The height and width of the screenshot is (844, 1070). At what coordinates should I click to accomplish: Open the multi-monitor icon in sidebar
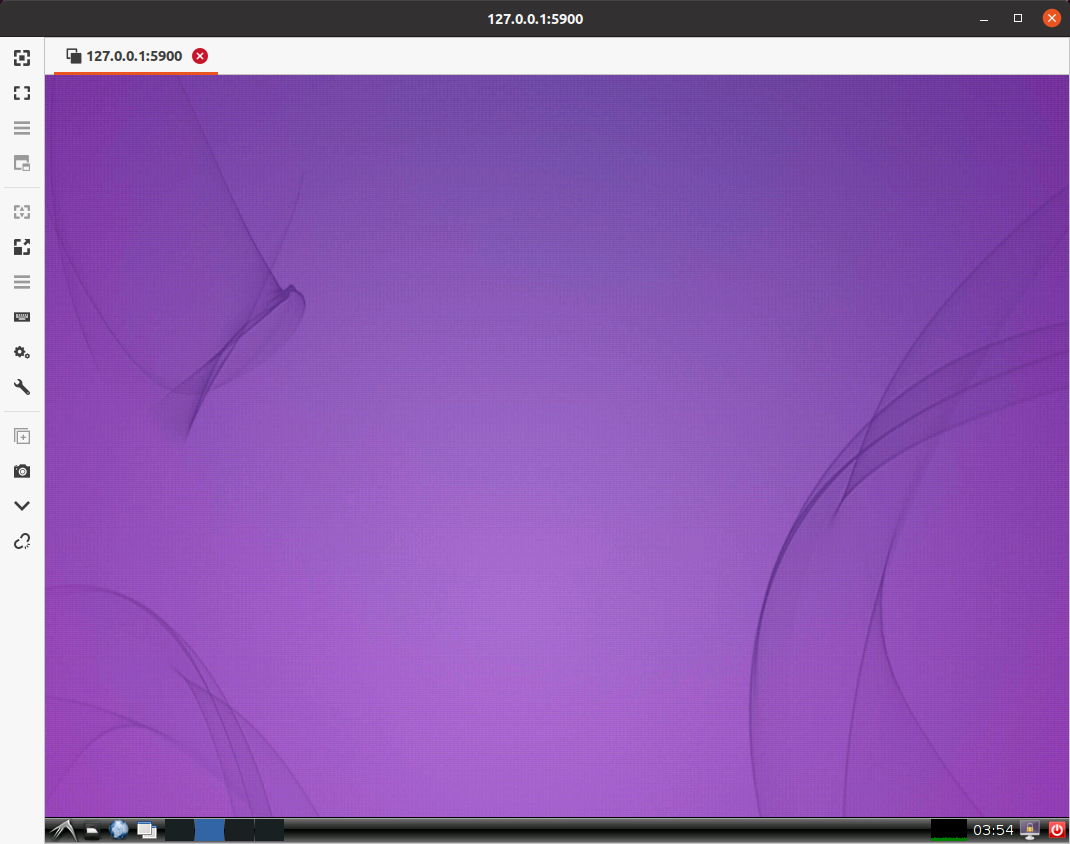pyautogui.click(x=21, y=163)
